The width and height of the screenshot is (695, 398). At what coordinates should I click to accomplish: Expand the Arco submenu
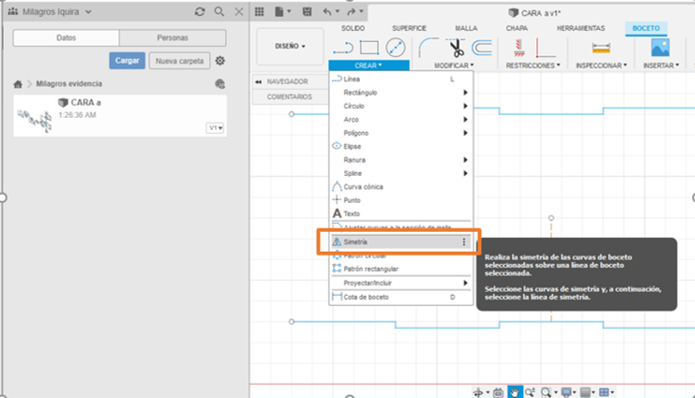[401, 120]
